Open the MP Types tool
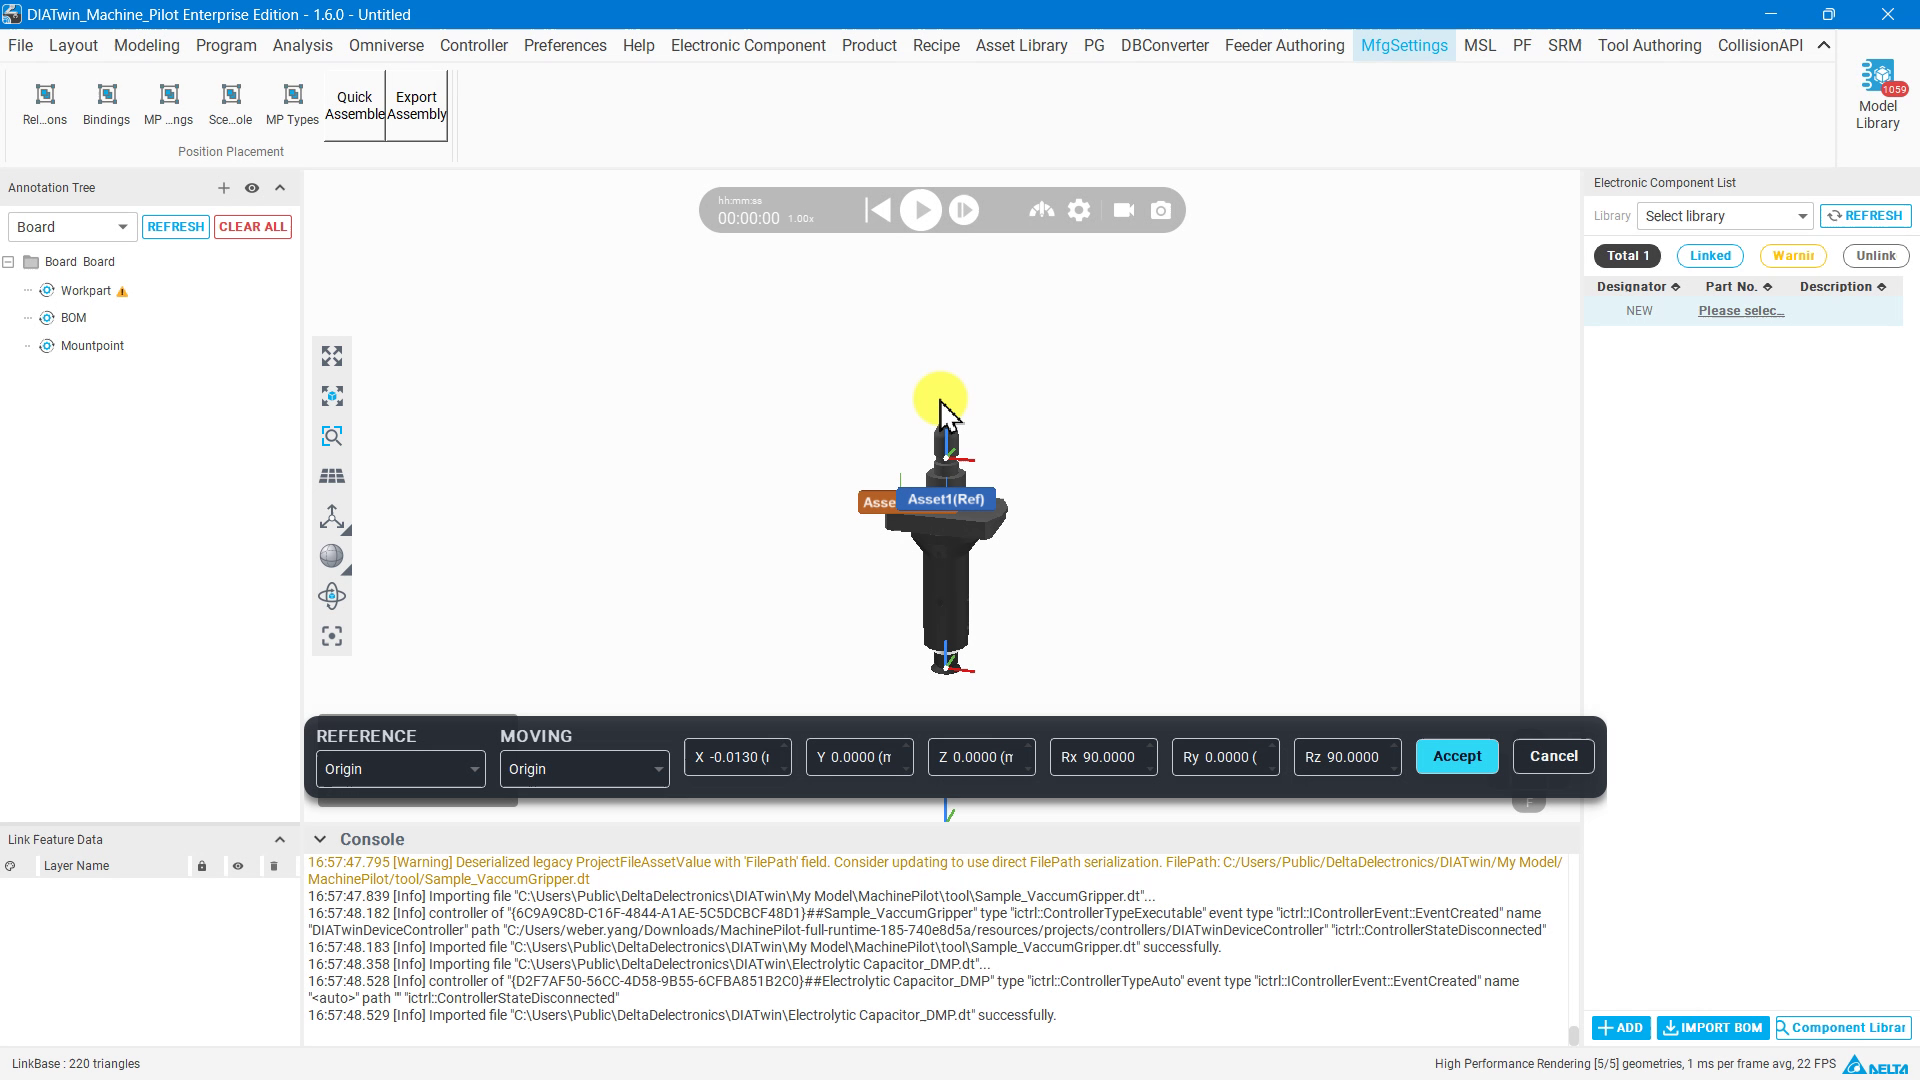 [293, 104]
